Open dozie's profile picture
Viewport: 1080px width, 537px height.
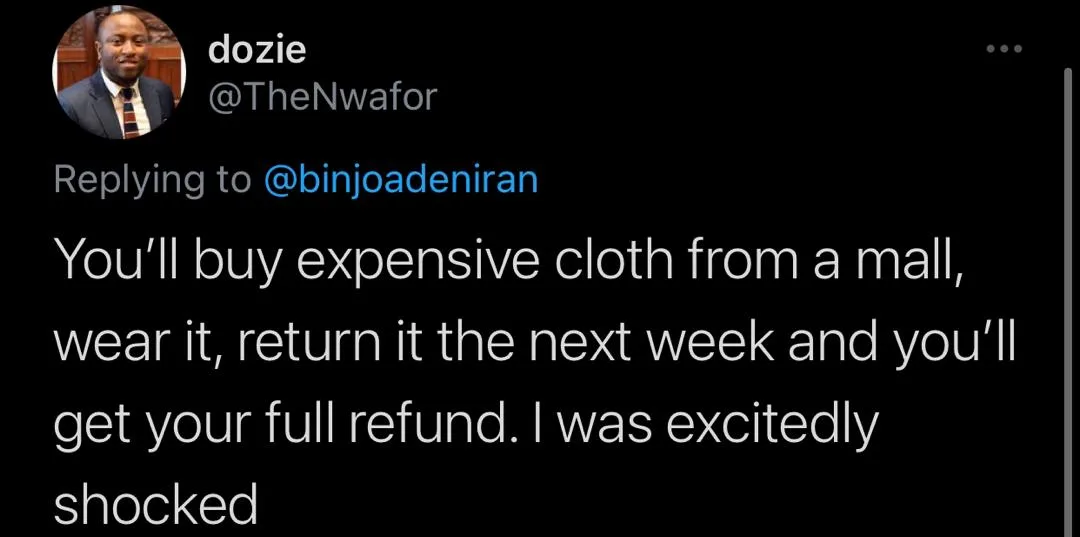click(x=118, y=72)
